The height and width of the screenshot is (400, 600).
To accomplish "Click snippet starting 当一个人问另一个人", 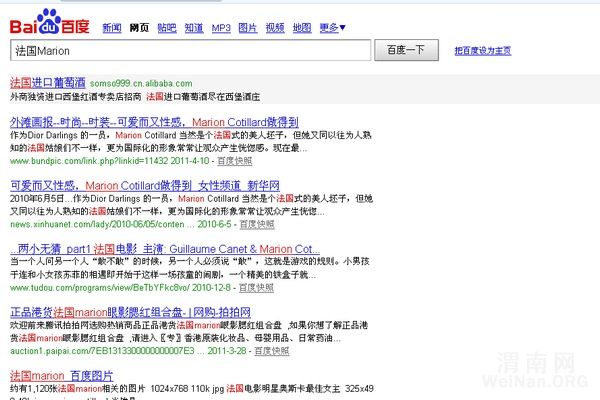I will [190, 268].
